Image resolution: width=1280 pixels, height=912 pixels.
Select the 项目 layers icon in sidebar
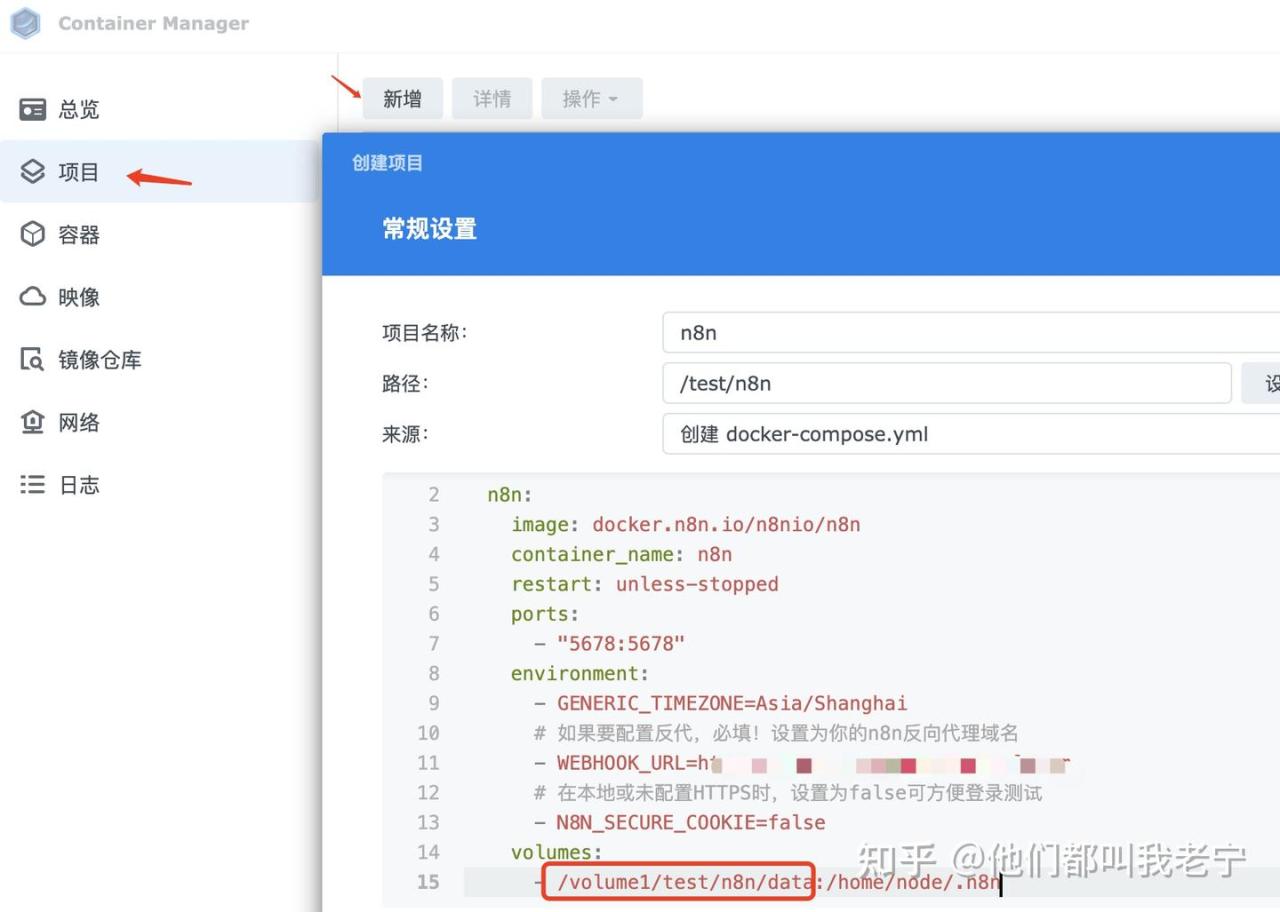coord(33,171)
